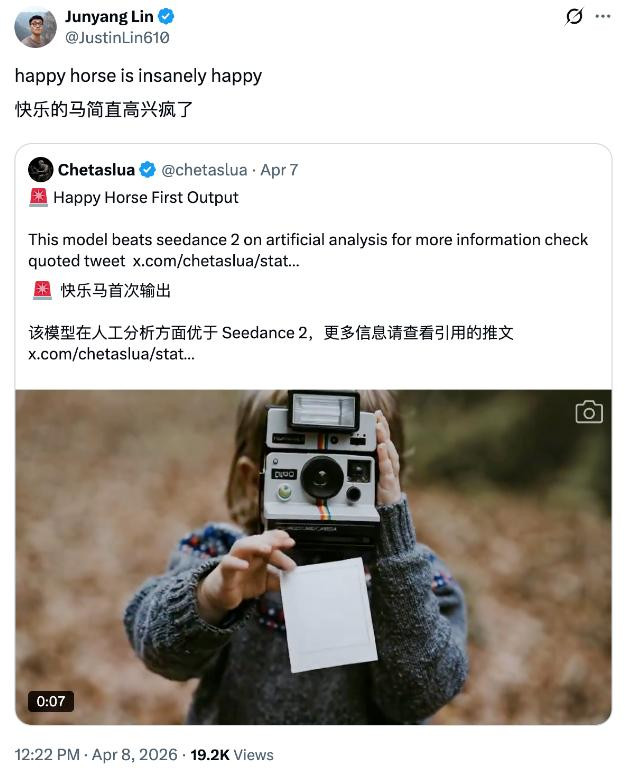Open the @chetaslua handle link

tap(204, 170)
